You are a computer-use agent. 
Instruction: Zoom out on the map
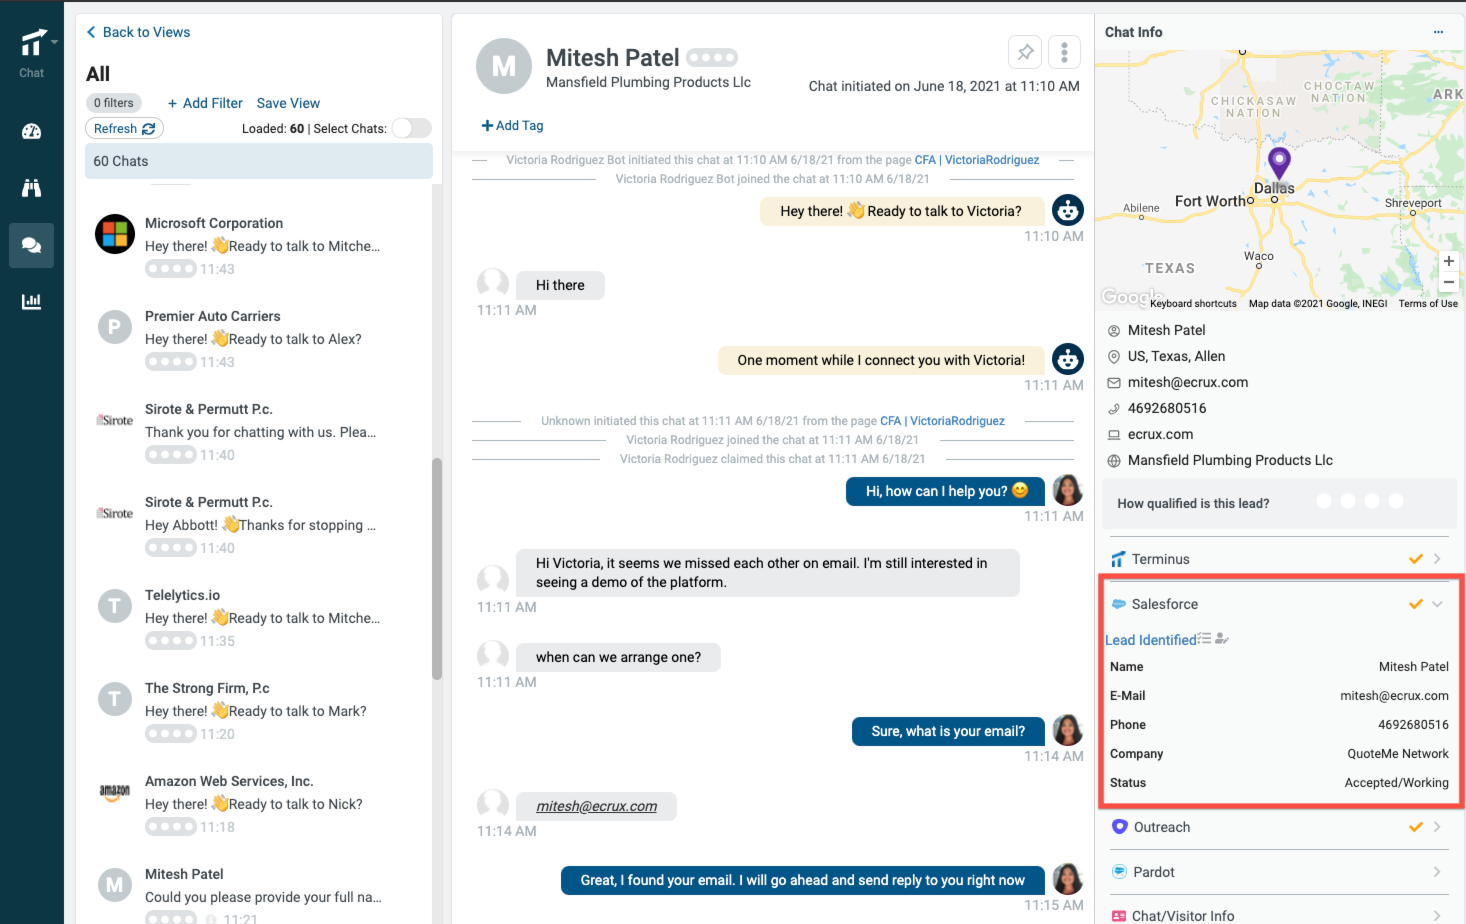[x=1448, y=282]
